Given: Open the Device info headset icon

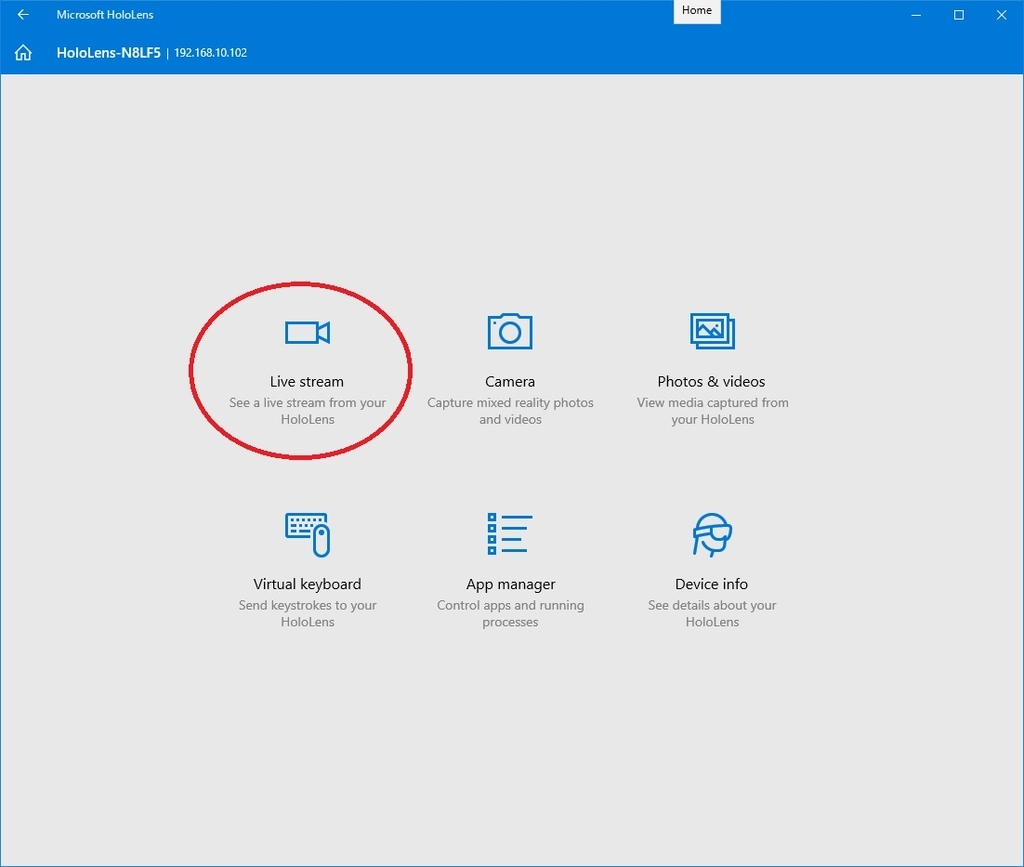Looking at the screenshot, I should 712,534.
